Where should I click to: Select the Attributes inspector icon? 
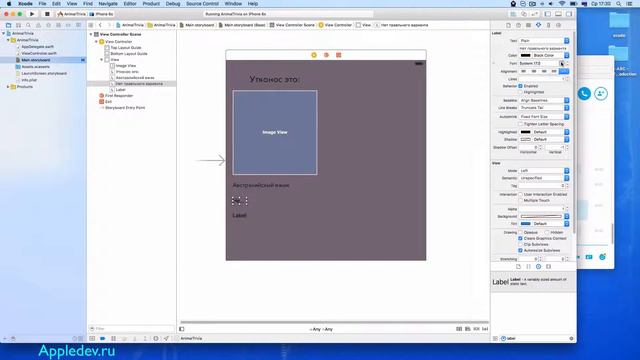click(x=538, y=25)
